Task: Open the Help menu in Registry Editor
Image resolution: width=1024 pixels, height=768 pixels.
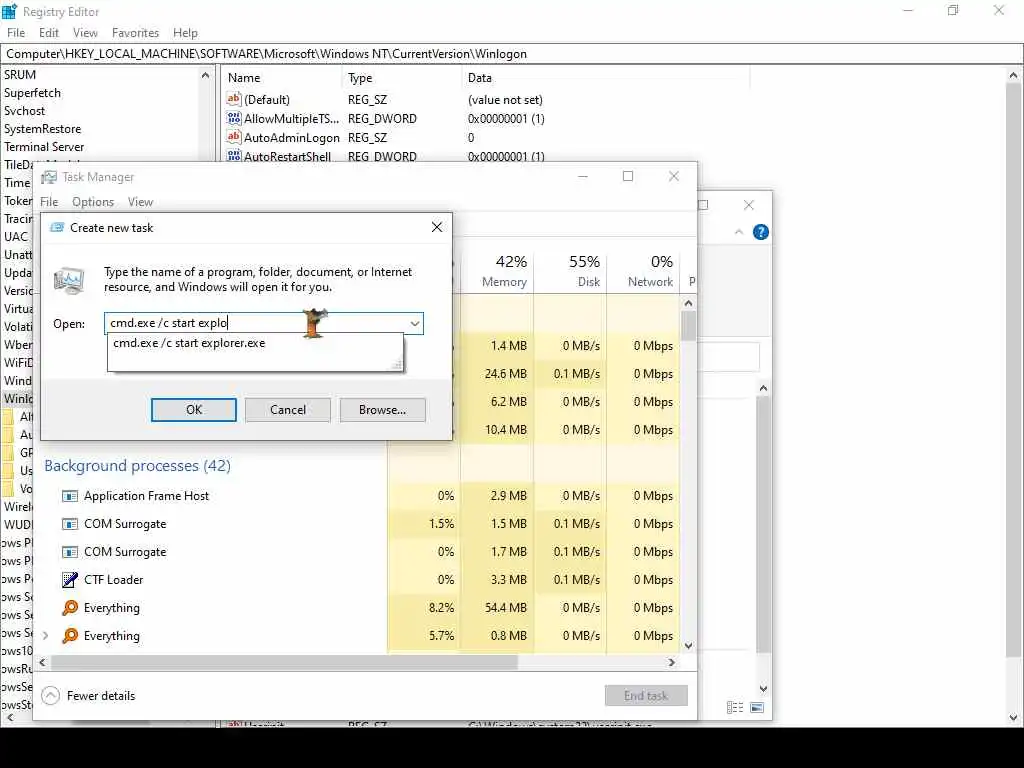Action: [x=185, y=33]
